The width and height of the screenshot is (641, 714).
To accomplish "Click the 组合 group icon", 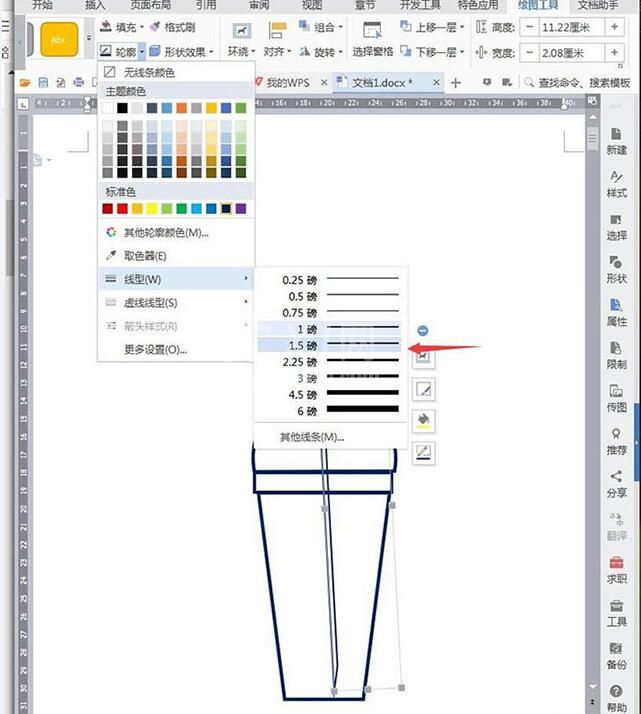I will pyautogui.click(x=304, y=26).
